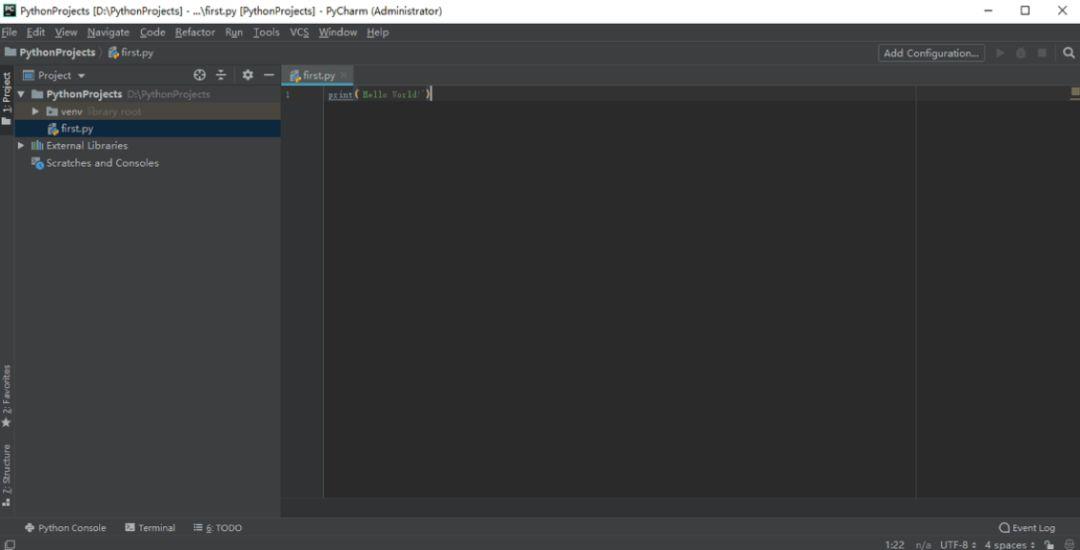This screenshot has width=1080, height=550.
Task: Open the Window menu
Action: click(x=338, y=32)
